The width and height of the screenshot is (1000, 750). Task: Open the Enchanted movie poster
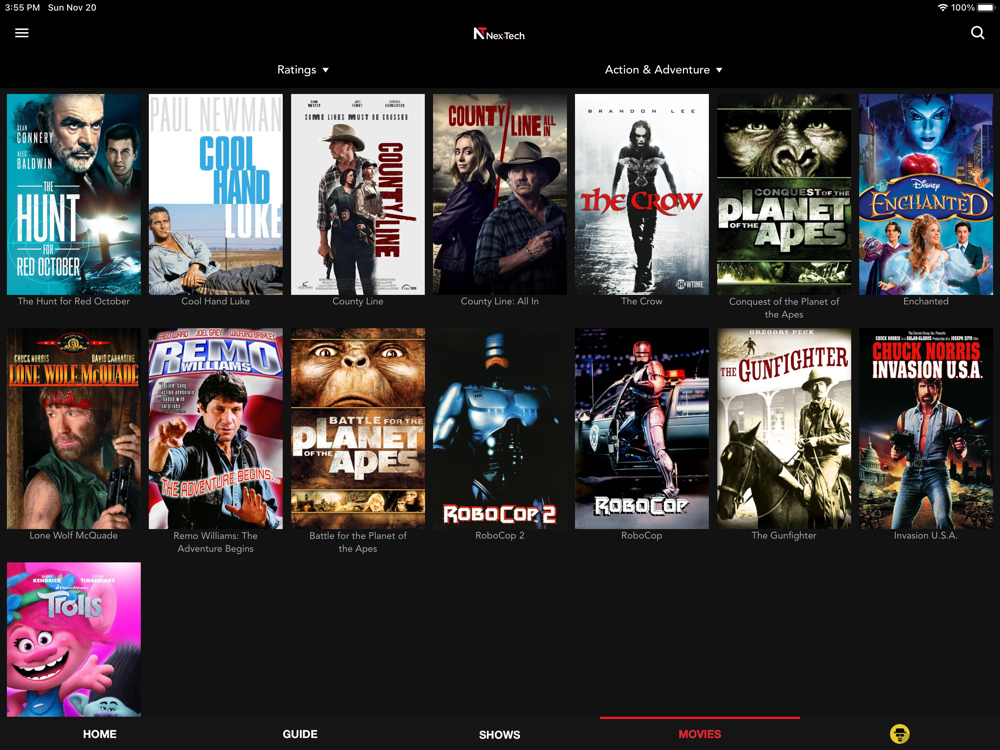pos(926,195)
